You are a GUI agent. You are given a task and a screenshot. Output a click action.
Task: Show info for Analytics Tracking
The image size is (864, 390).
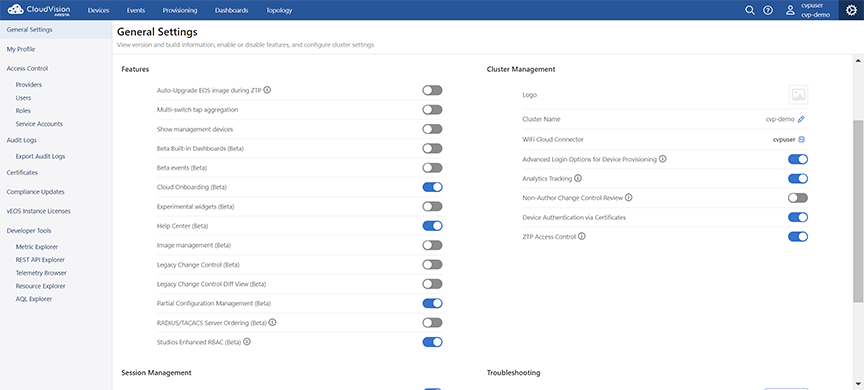[x=577, y=178]
